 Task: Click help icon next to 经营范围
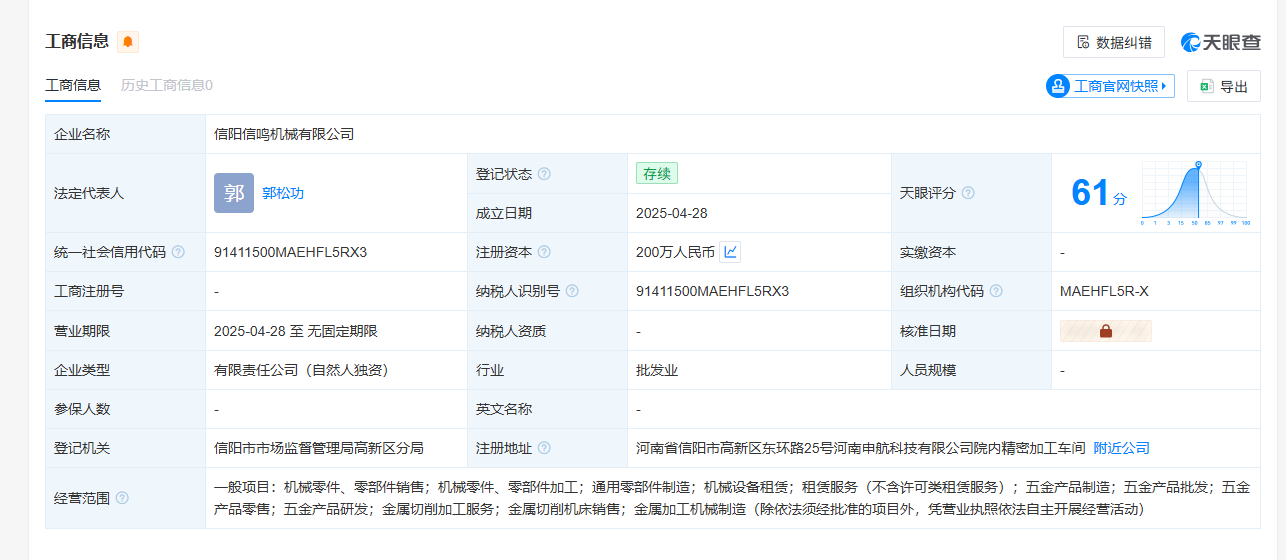122,498
